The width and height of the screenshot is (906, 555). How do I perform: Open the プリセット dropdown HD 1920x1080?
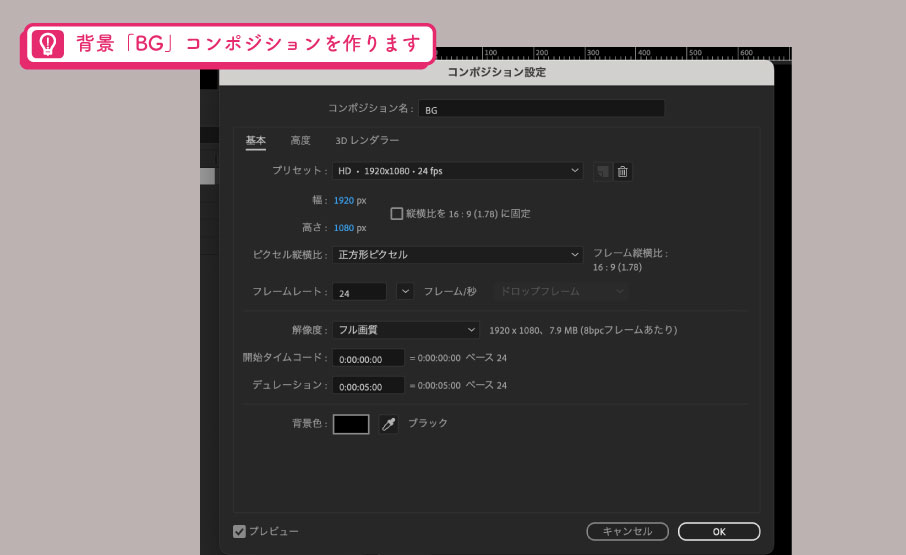[457, 171]
